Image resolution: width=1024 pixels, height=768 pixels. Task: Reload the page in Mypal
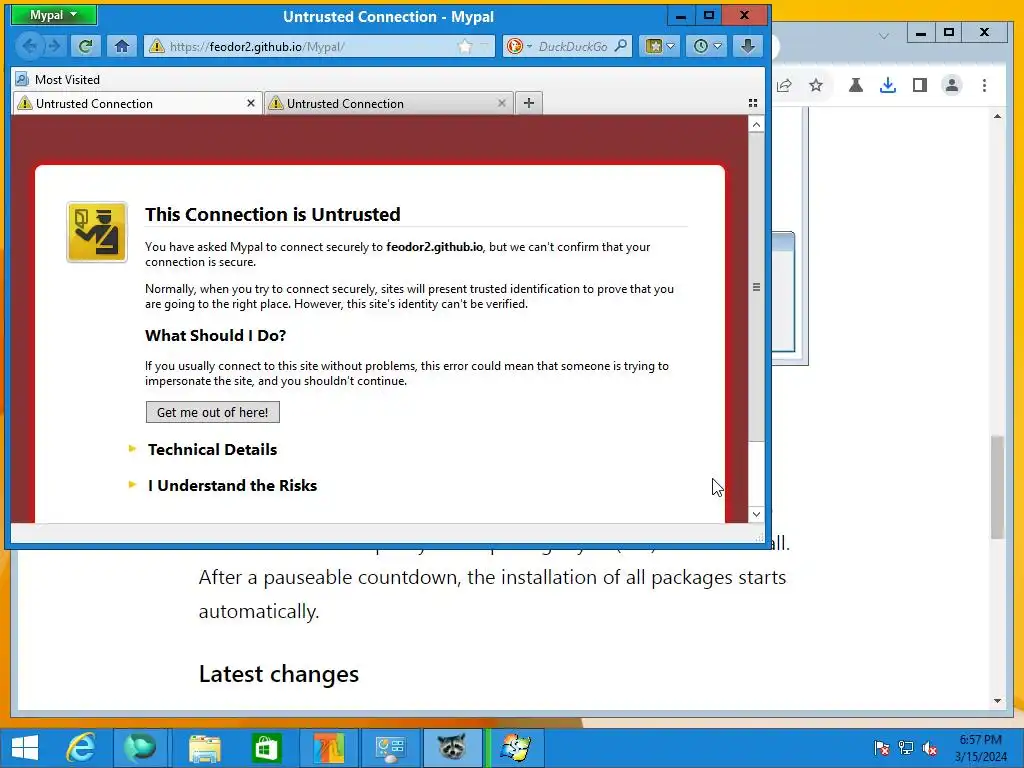(x=85, y=46)
